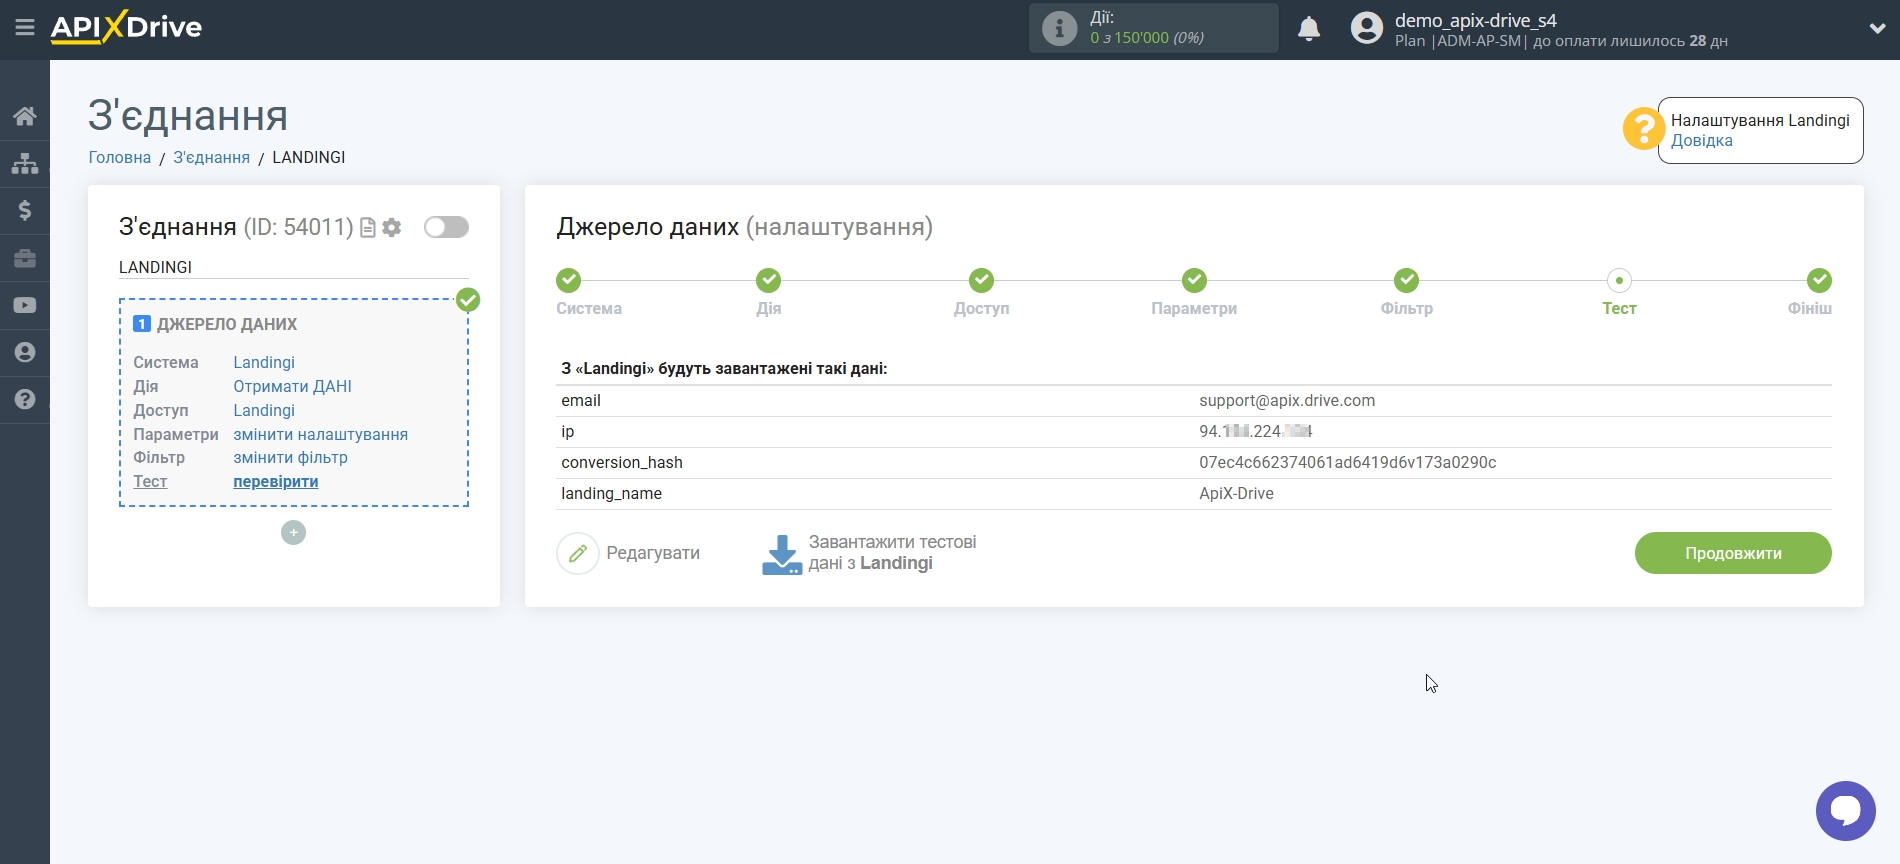This screenshot has height=864, width=1900.
Task: Click Landingi system link
Action: [x=264, y=362]
